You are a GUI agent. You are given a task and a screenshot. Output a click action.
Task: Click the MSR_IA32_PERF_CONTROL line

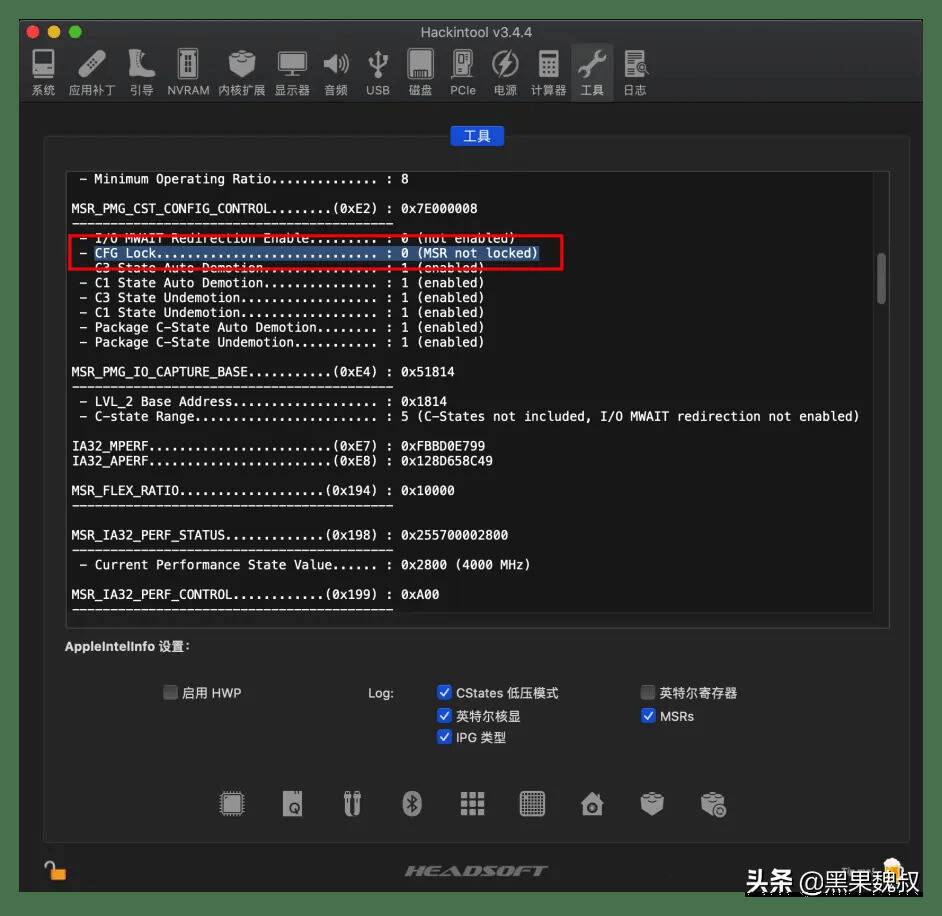click(x=255, y=595)
